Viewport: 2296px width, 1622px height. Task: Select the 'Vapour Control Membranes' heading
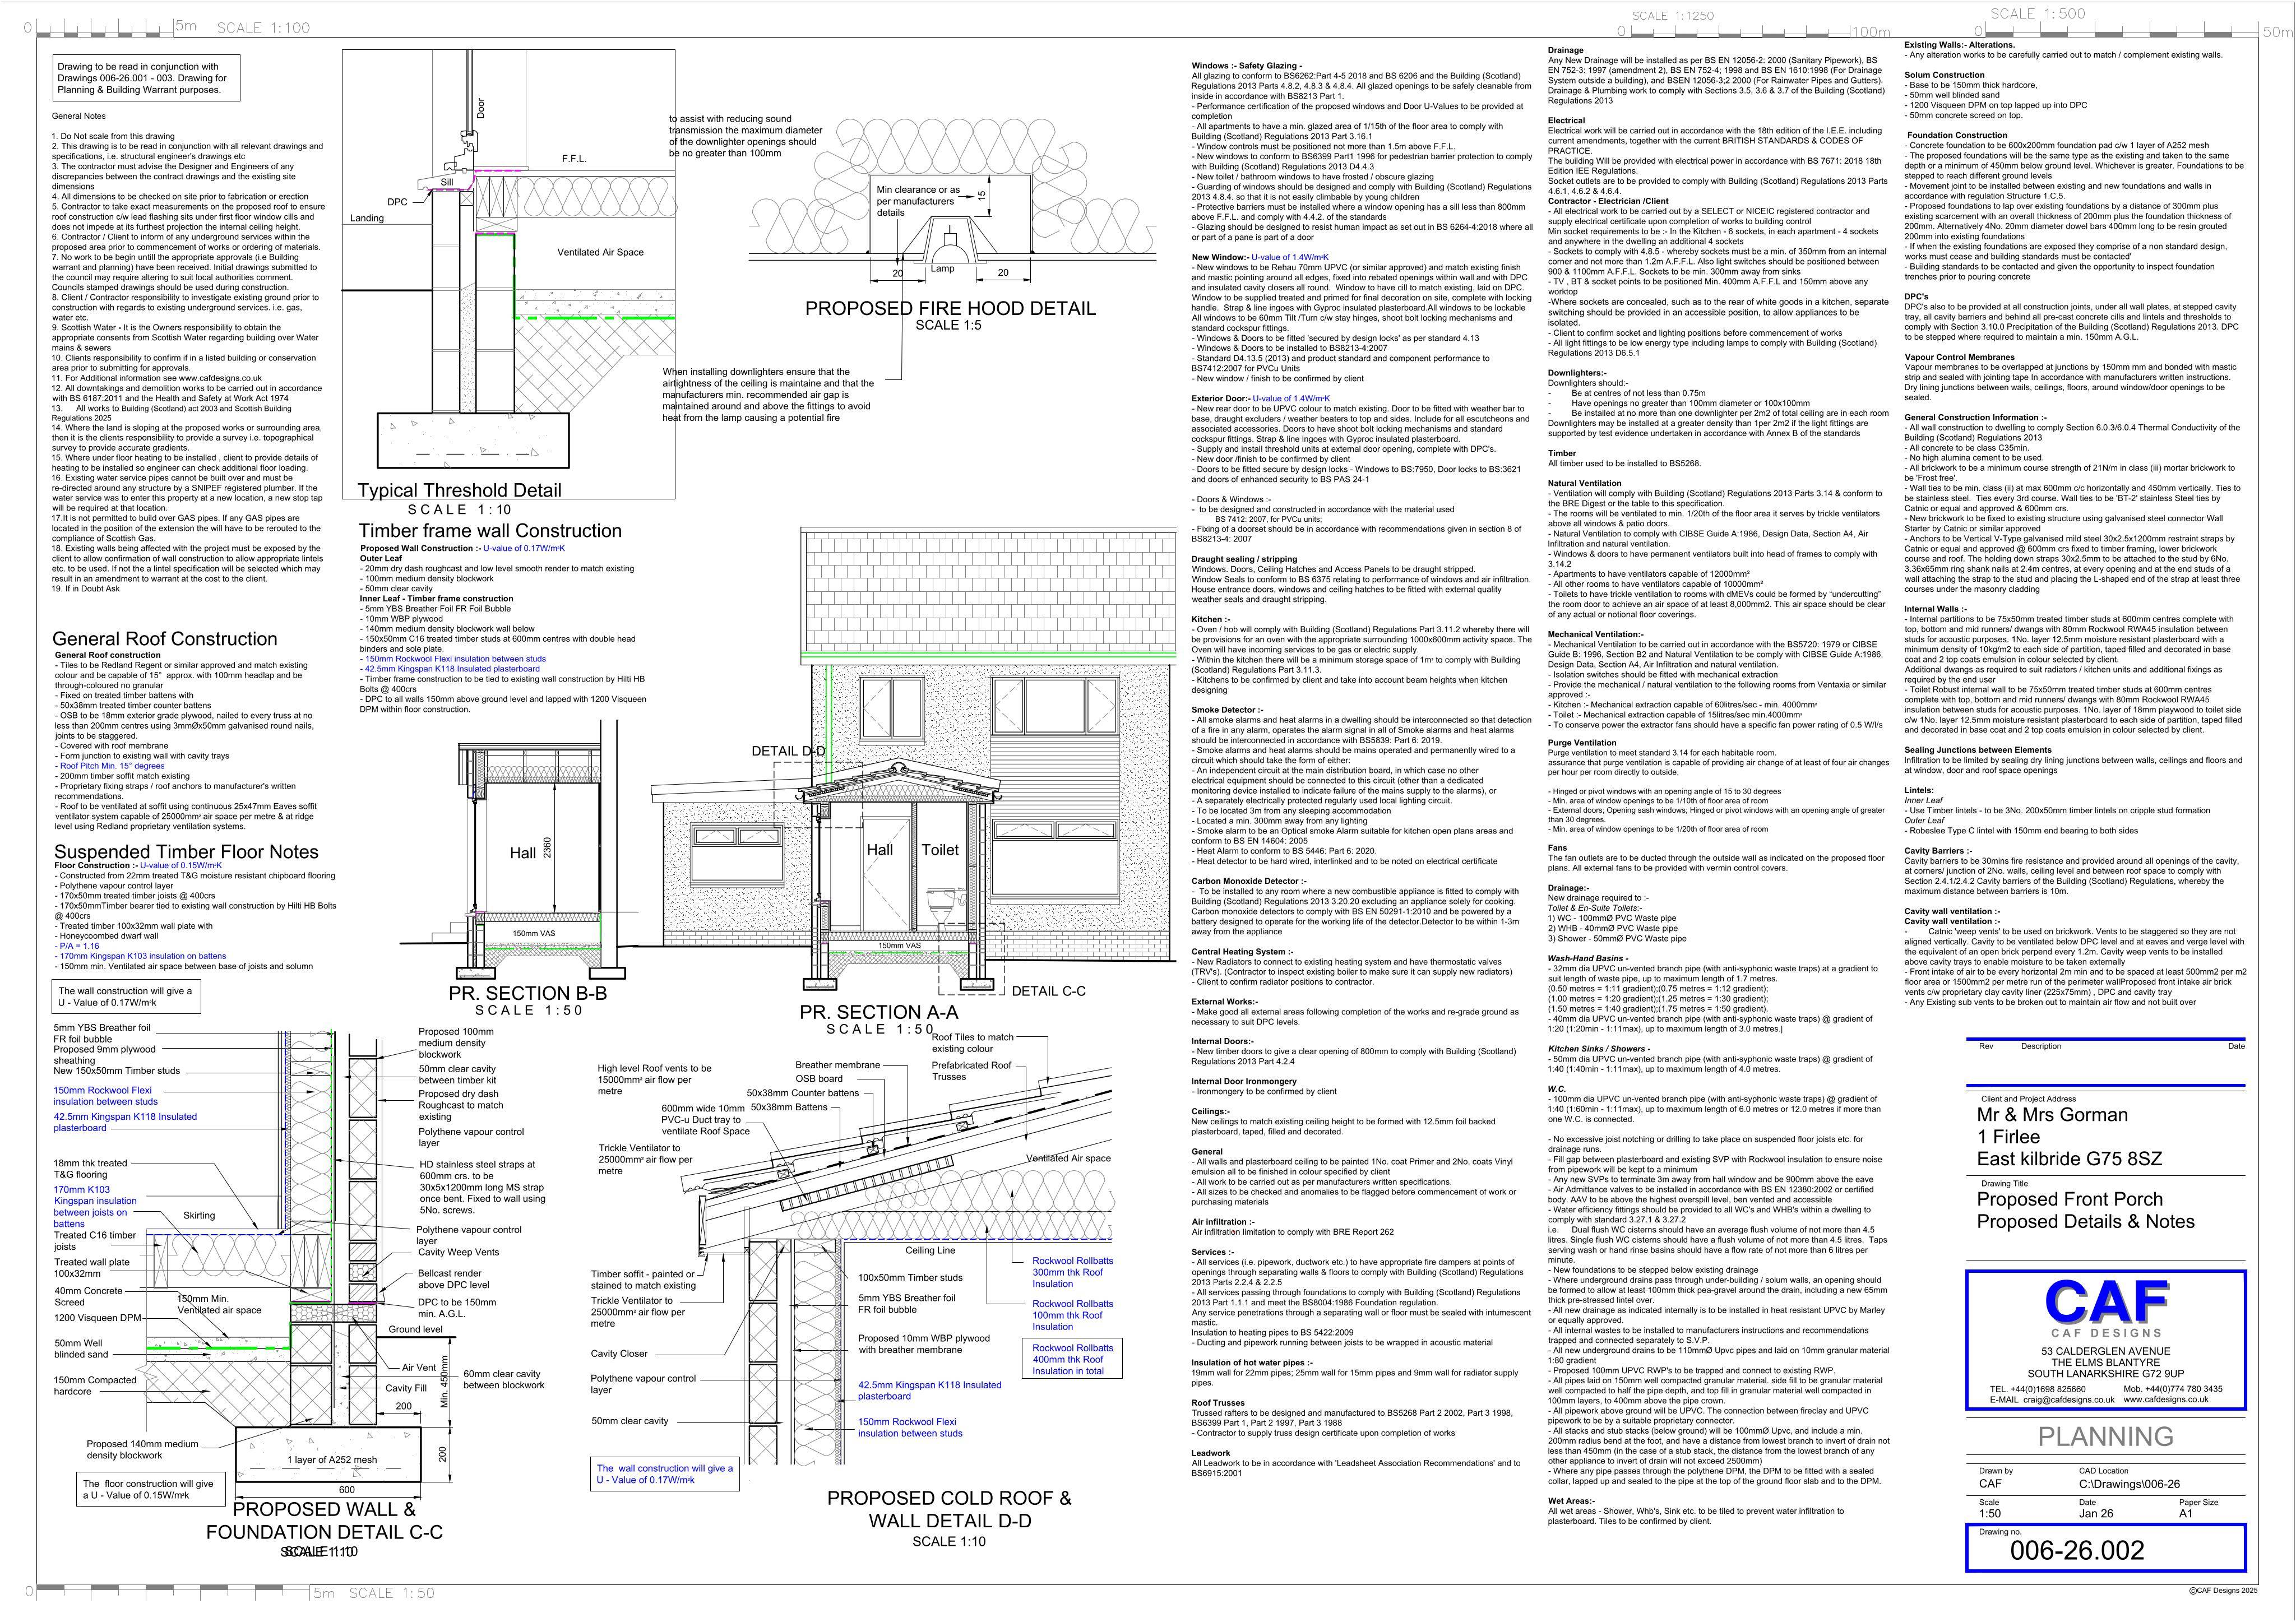1959,357
